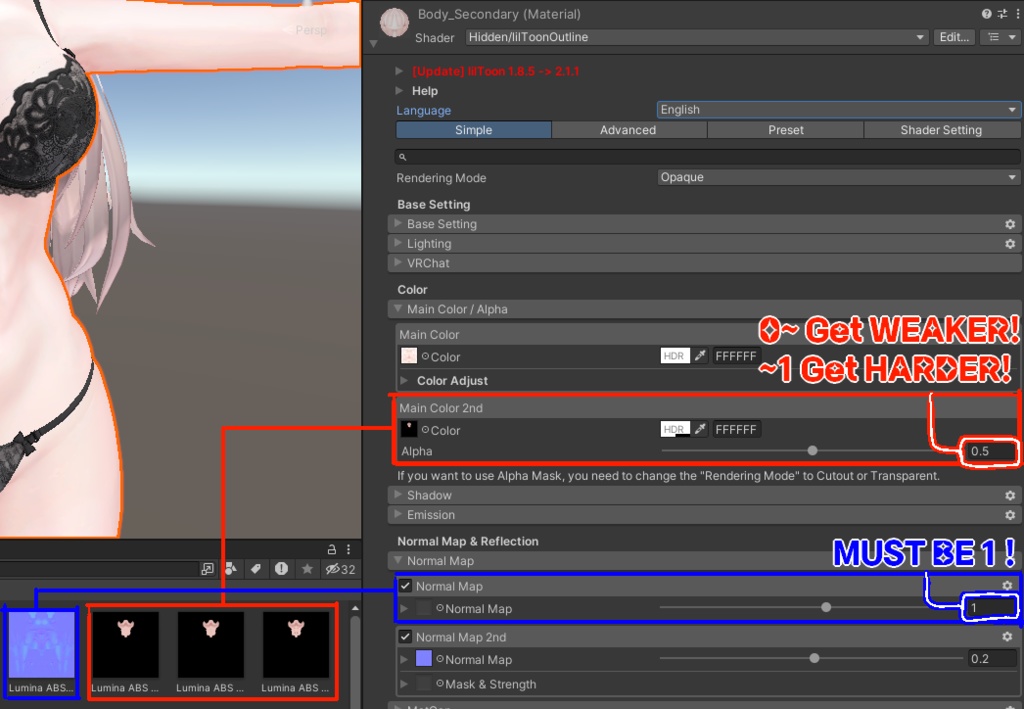Click Main Color HDR color field
1024x709 pixels.
(675, 356)
